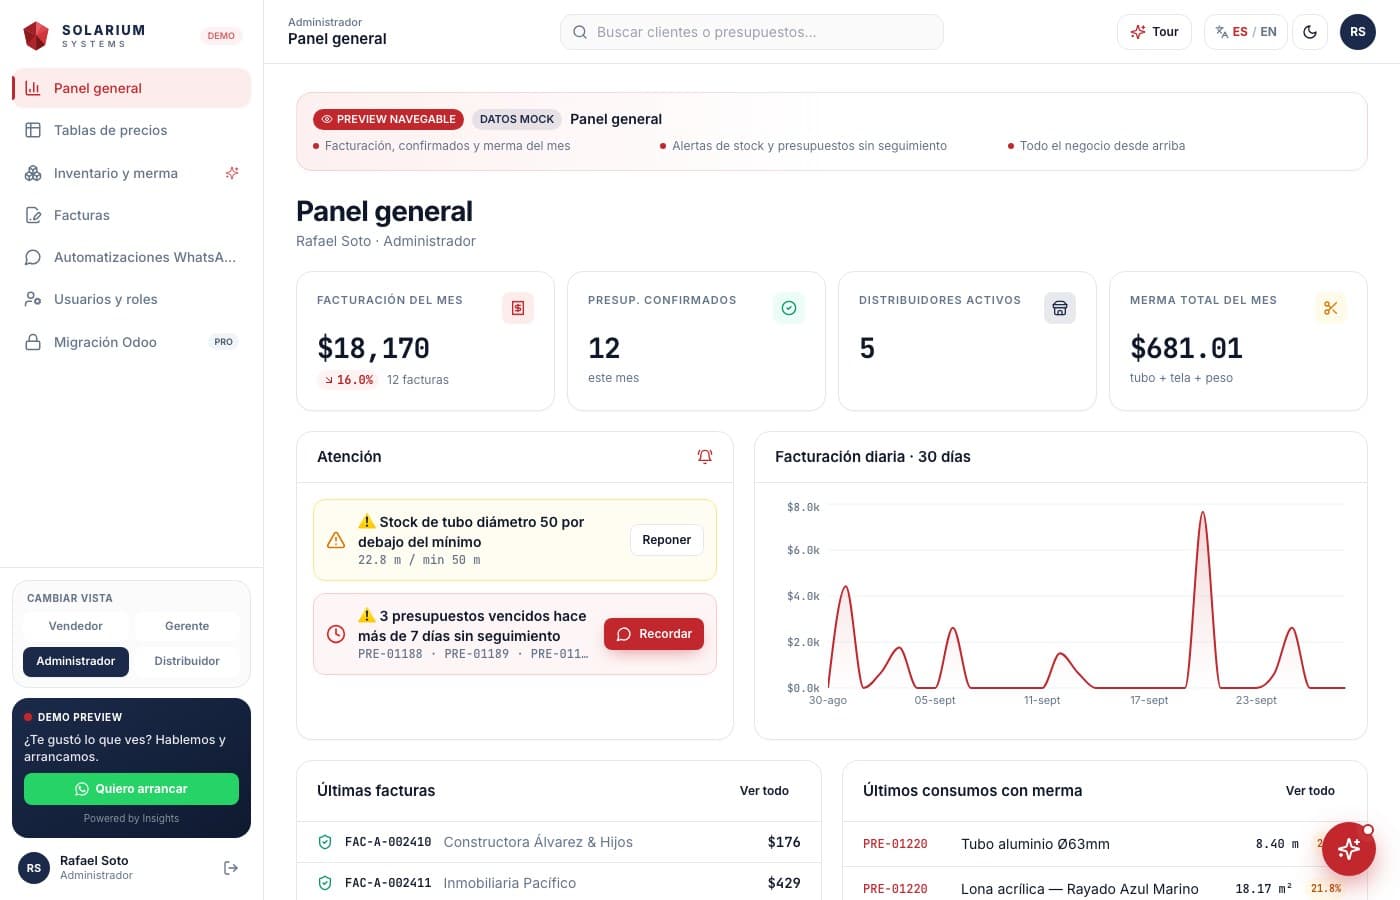Click the $429 invoice amount

(x=784, y=883)
